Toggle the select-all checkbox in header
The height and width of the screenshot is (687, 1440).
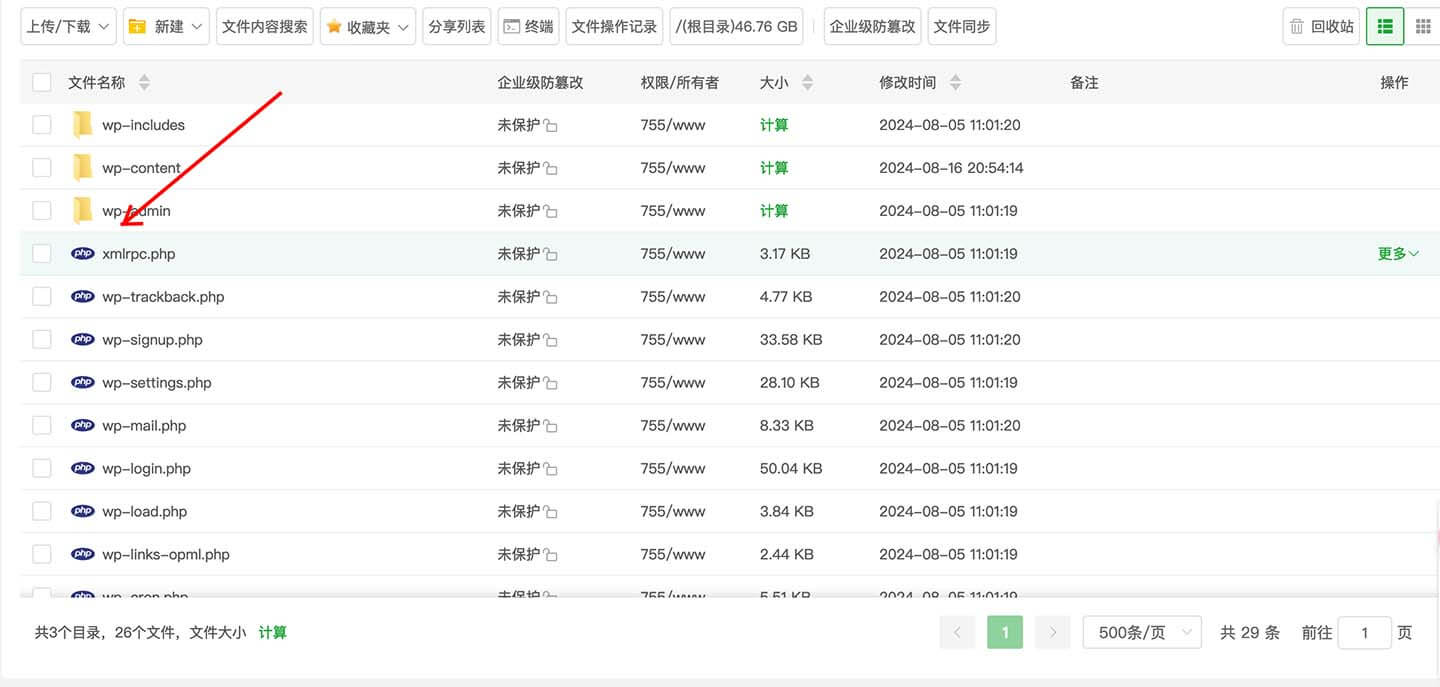click(x=42, y=83)
